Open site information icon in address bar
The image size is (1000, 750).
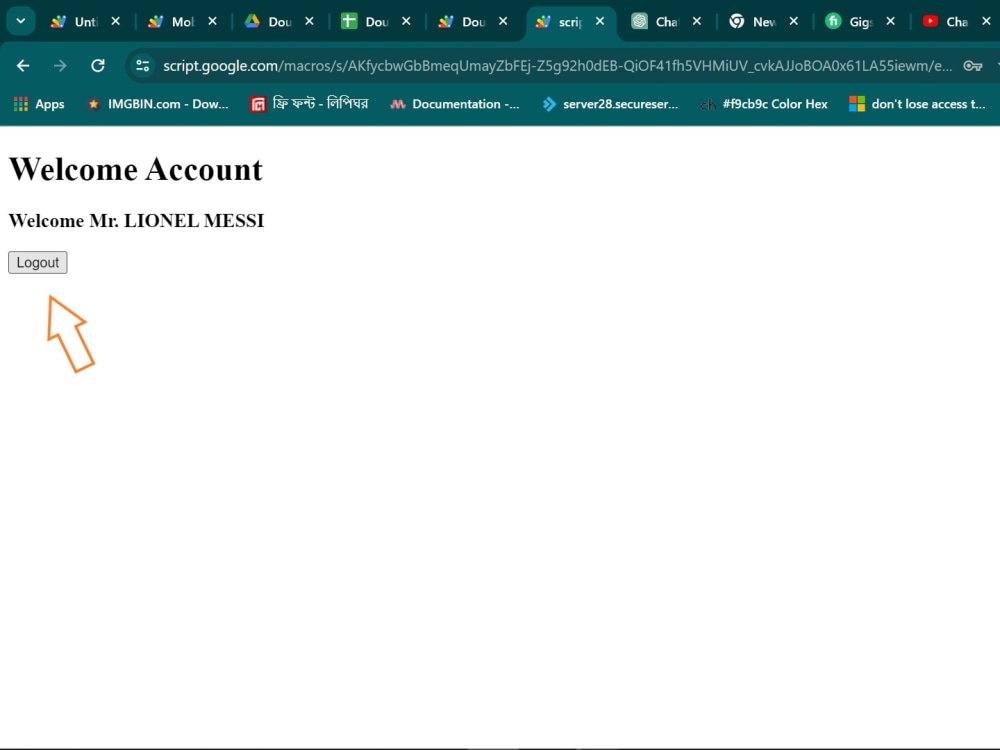coord(143,66)
